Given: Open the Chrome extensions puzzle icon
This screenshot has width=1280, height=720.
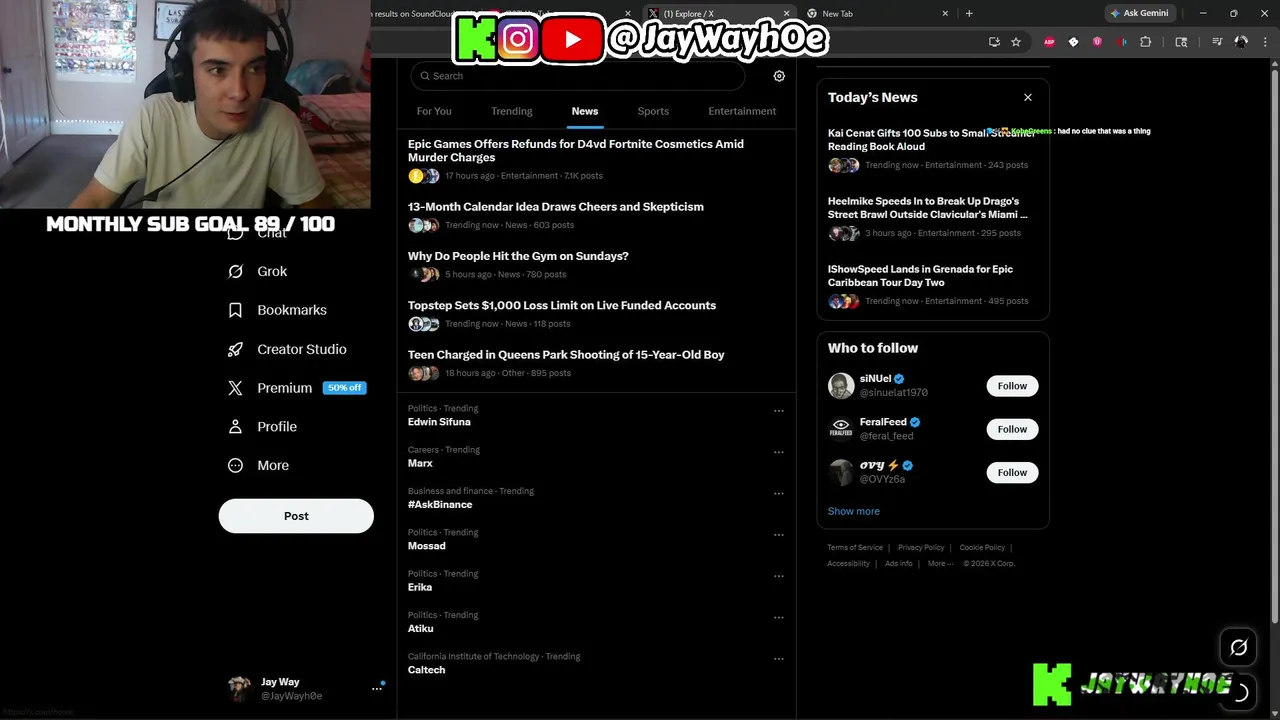Looking at the screenshot, I should (1146, 42).
